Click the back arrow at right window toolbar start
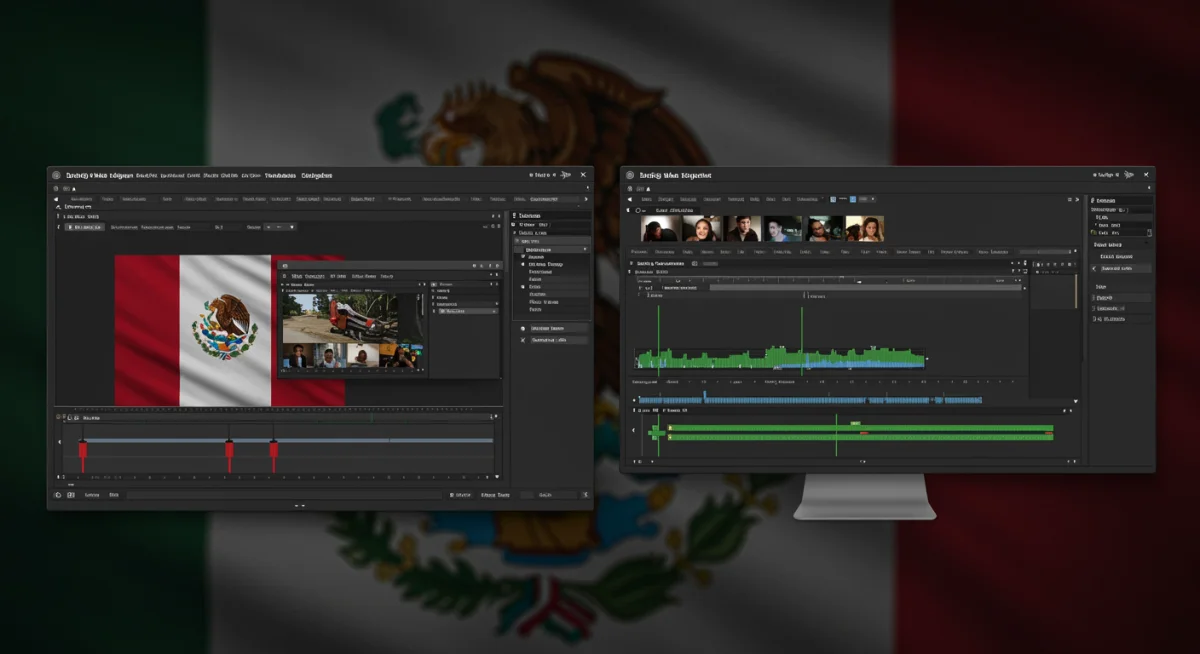 pyautogui.click(x=630, y=198)
